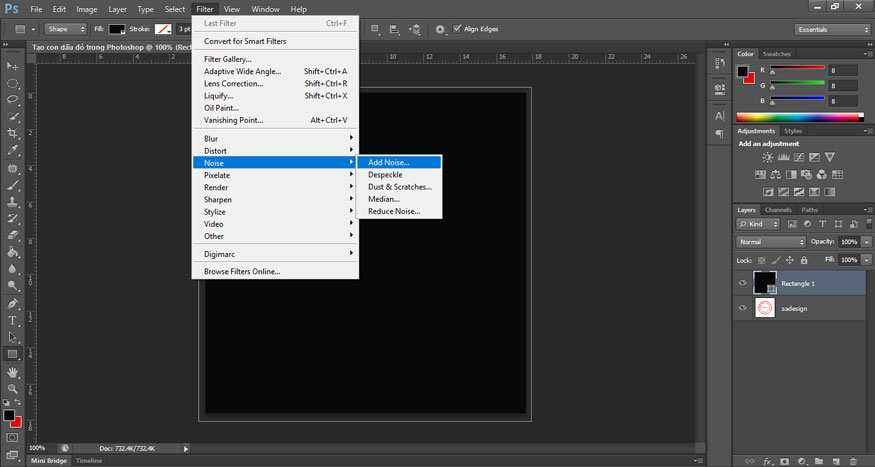Toggle lock image pixels brush icon
The image size is (875, 467).
776,260
